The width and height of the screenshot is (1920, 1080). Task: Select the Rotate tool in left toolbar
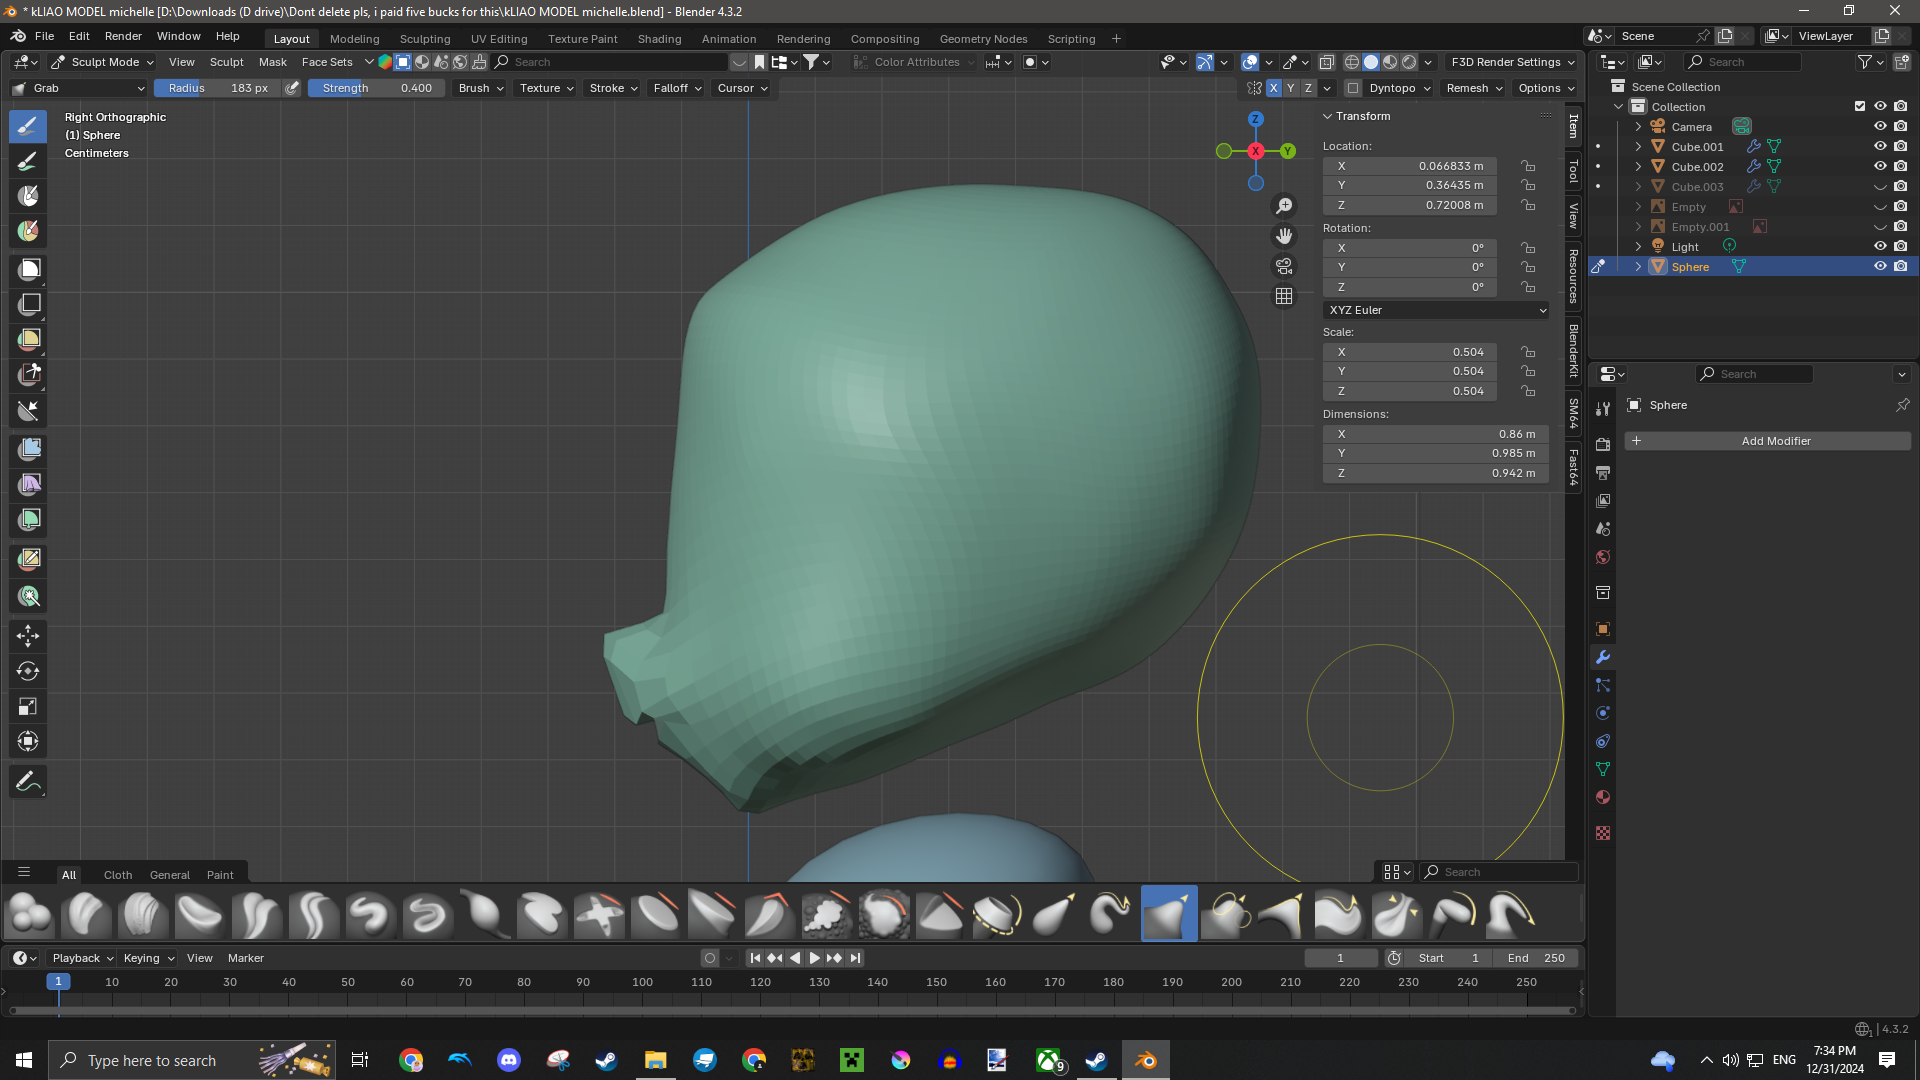click(28, 671)
